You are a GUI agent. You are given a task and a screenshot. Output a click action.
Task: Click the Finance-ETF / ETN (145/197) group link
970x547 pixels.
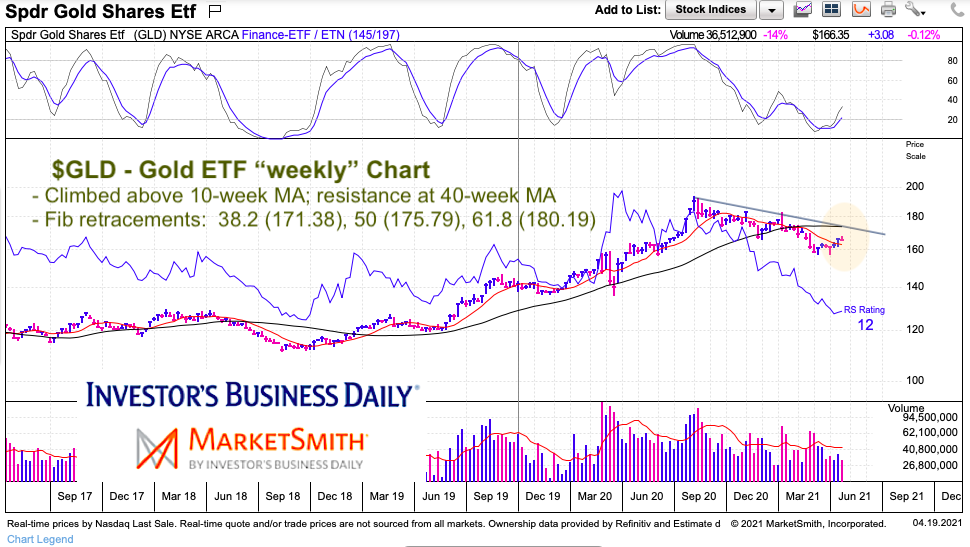pyautogui.click(x=320, y=35)
